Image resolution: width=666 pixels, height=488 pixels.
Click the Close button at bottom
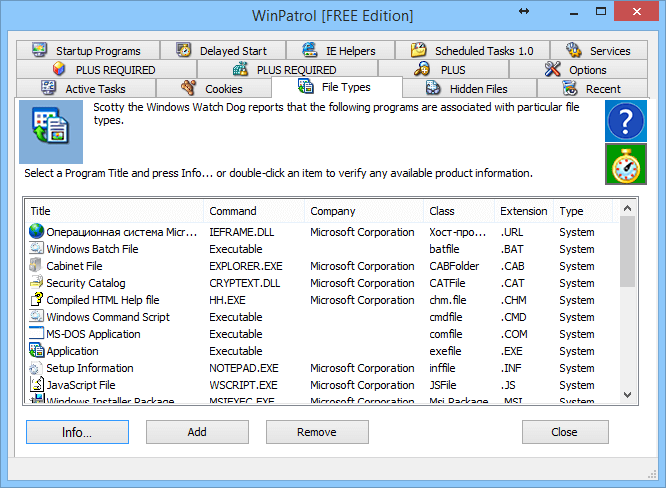tap(565, 432)
